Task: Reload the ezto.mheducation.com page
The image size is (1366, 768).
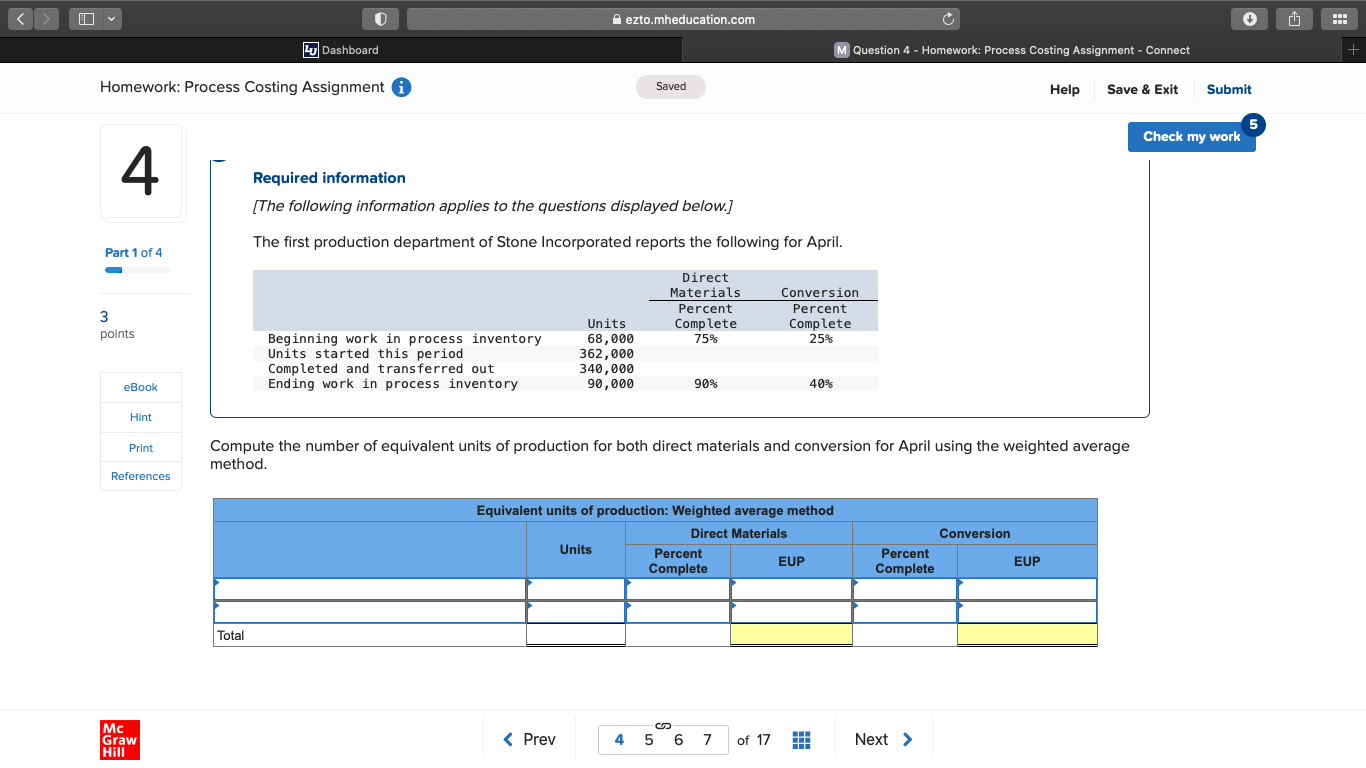Action: click(x=946, y=18)
